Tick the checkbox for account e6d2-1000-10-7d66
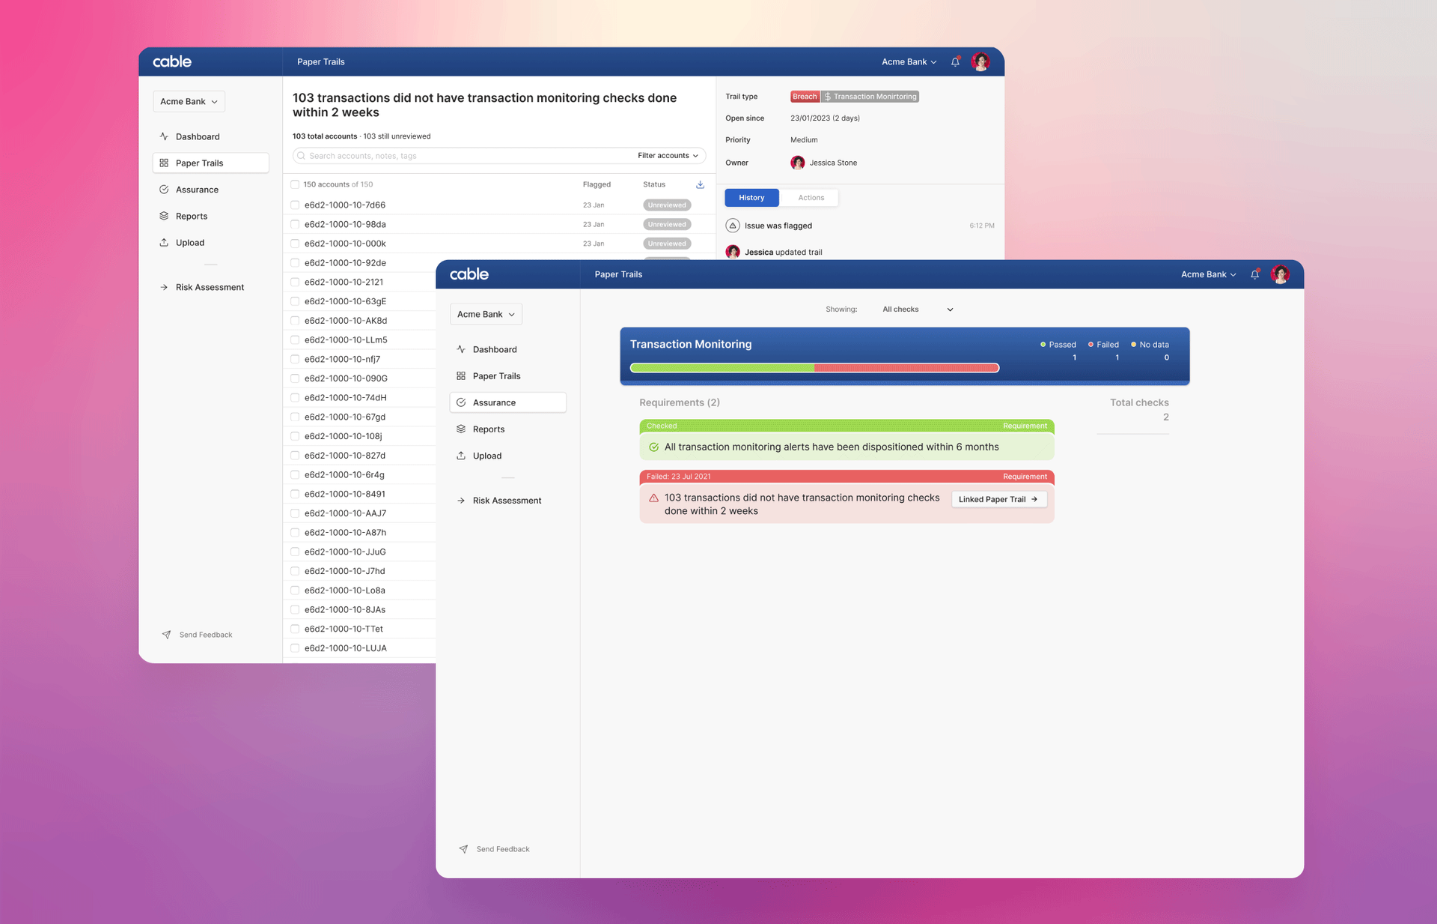This screenshot has width=1437, height=924. point(295,205)
